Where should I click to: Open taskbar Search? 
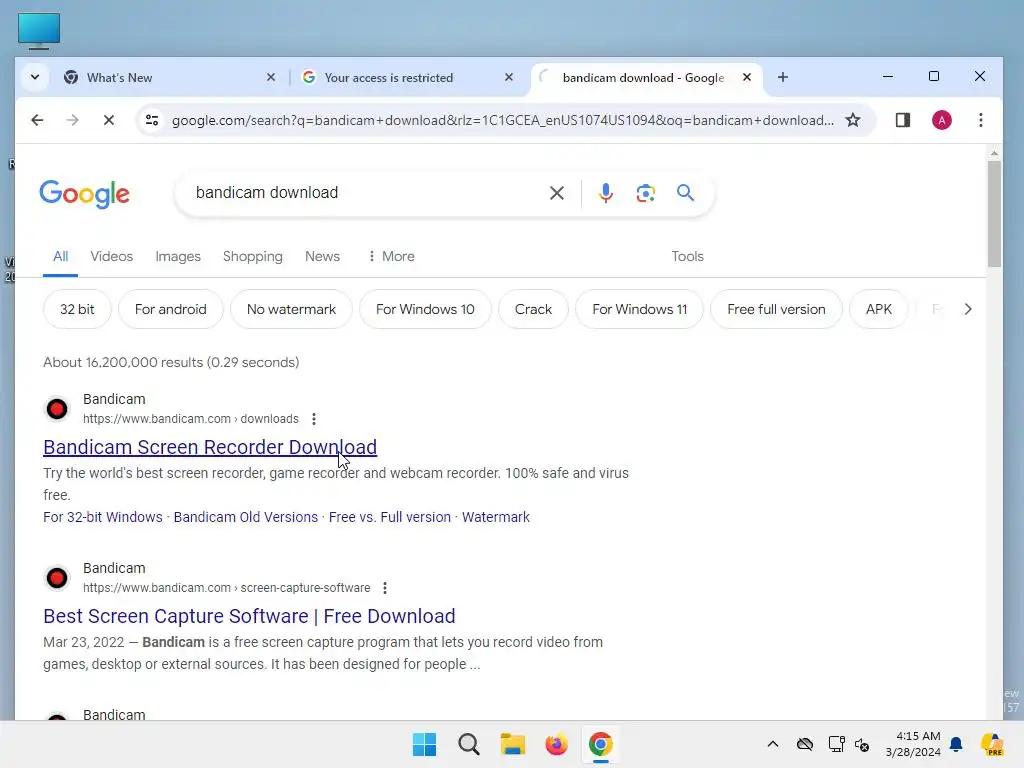point(469,744)
